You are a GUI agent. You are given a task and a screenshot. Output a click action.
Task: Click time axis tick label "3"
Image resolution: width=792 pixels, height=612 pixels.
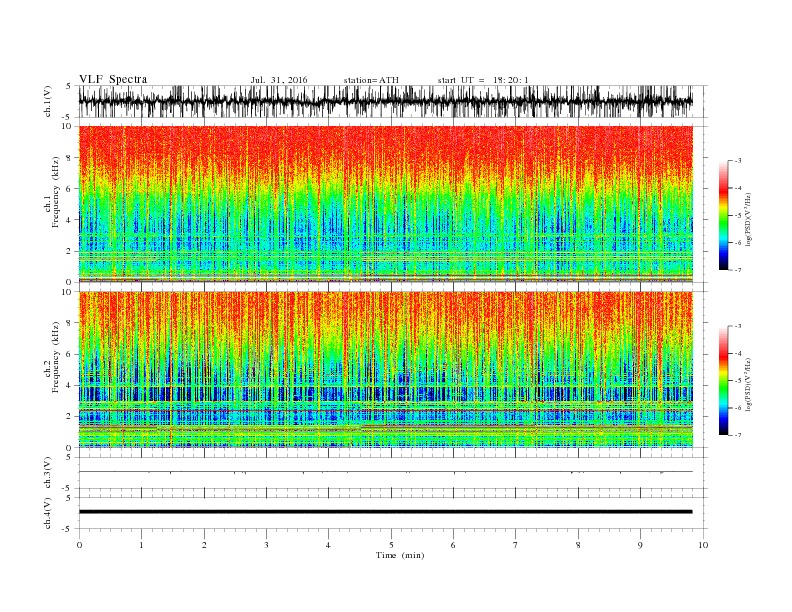pos(266,545)
